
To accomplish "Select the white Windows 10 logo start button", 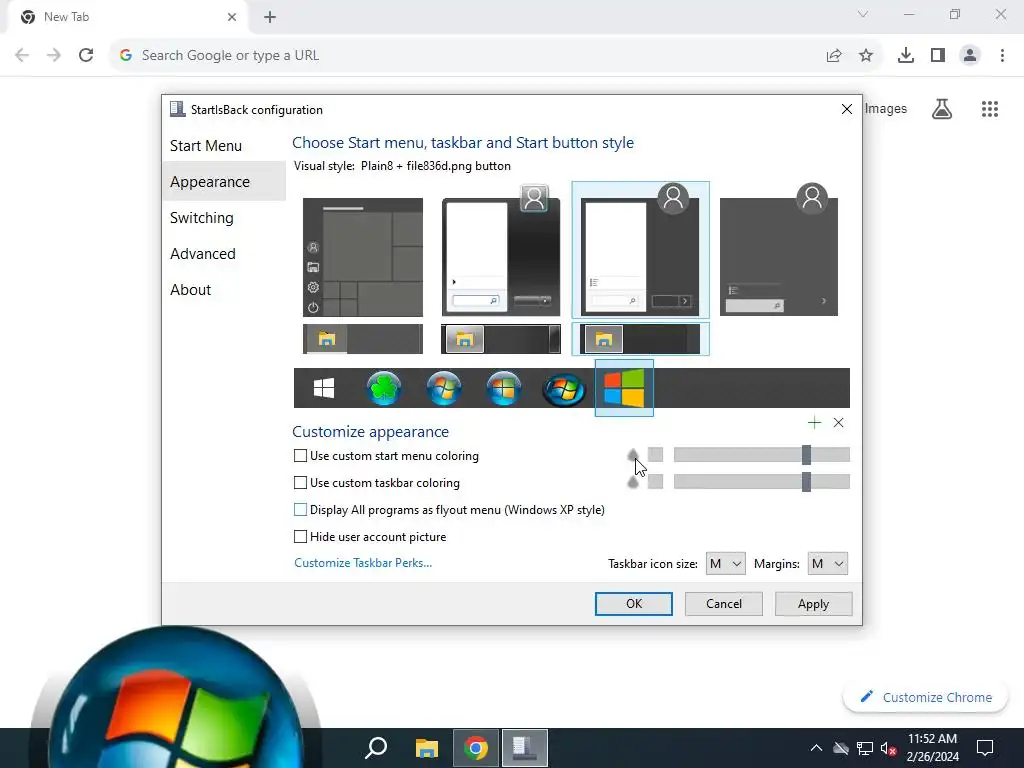I will coord(324,388).
